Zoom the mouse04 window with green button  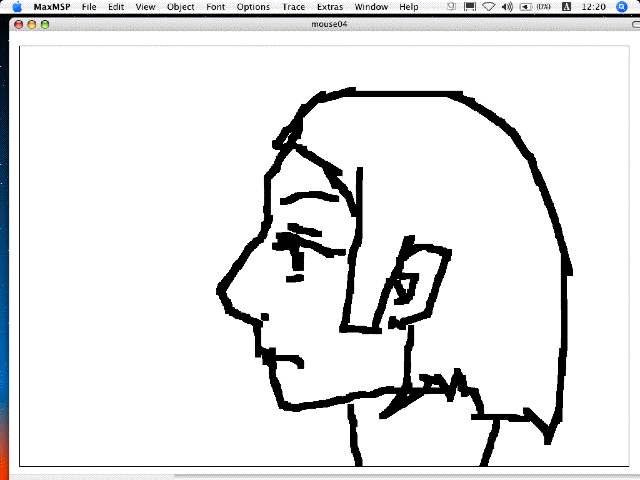[x=45, y=24]
